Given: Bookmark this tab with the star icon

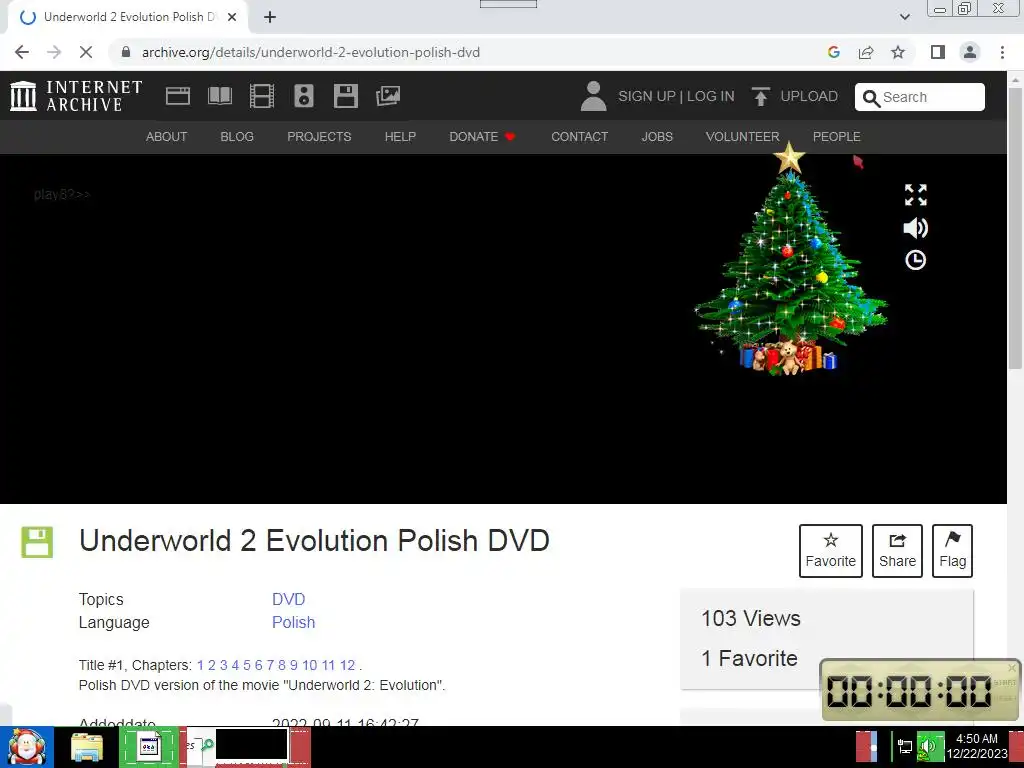Looking at the screenshot, I should tap(898, 52).
